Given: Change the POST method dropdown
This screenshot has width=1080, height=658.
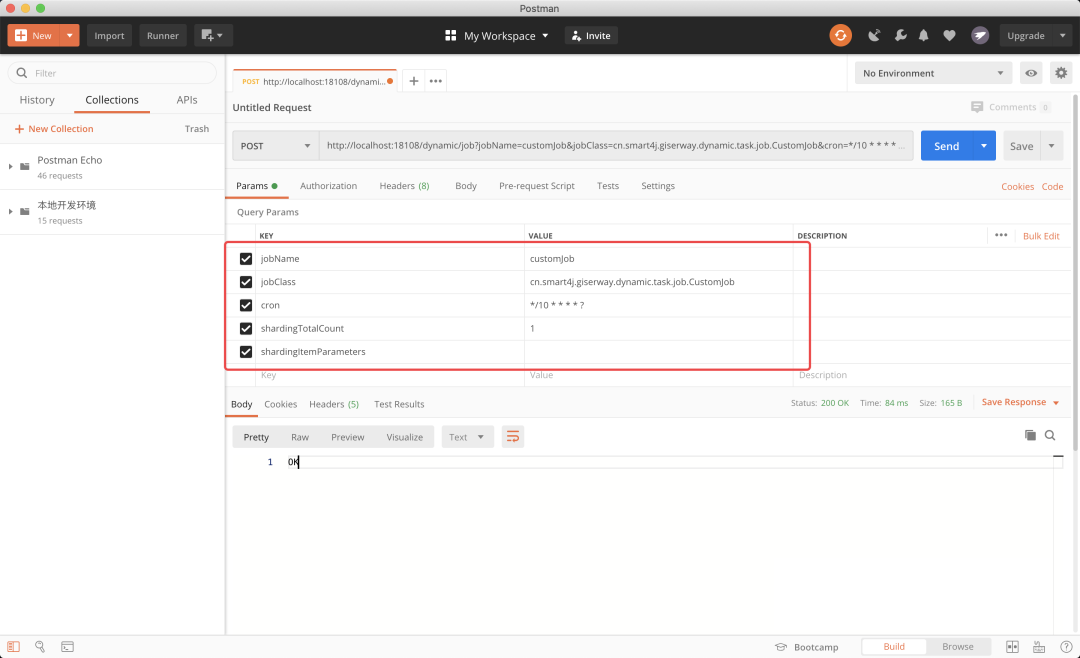Looking at the screenshot, I should [x=276, y=145].
